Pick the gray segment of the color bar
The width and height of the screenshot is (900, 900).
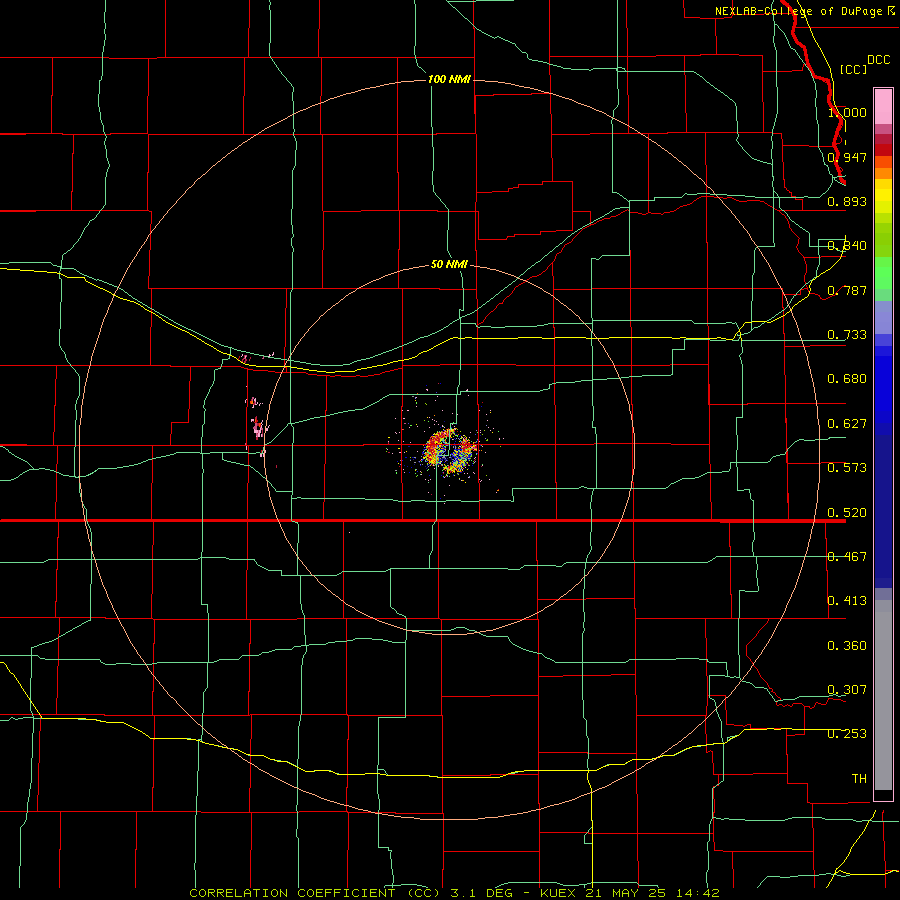(x=883, y=695)
